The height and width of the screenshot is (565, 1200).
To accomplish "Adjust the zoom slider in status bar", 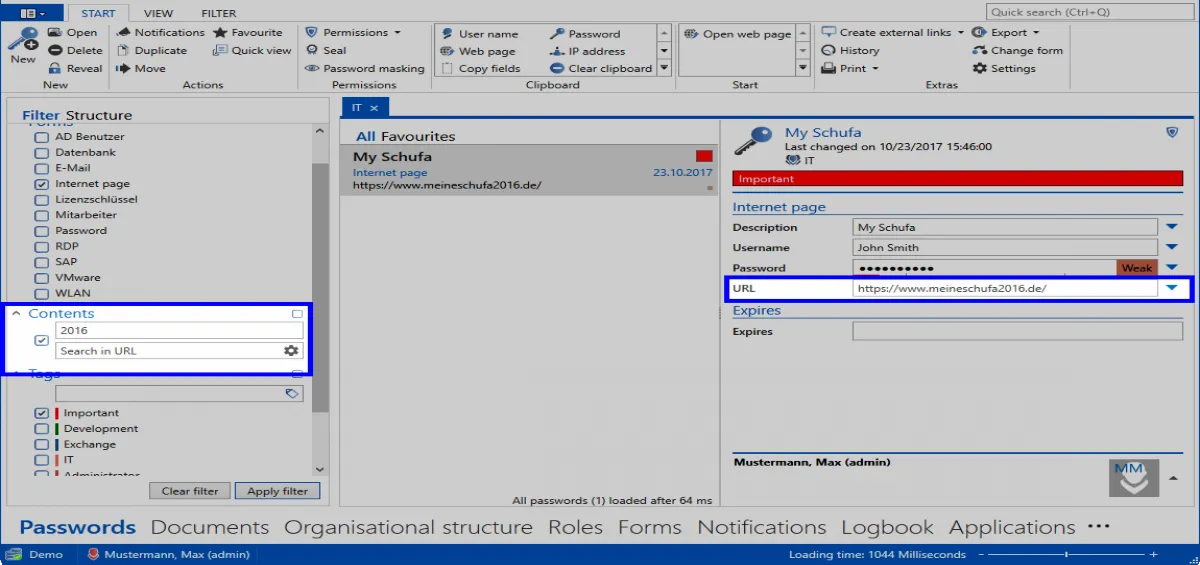I will (x=1067, y=554).
